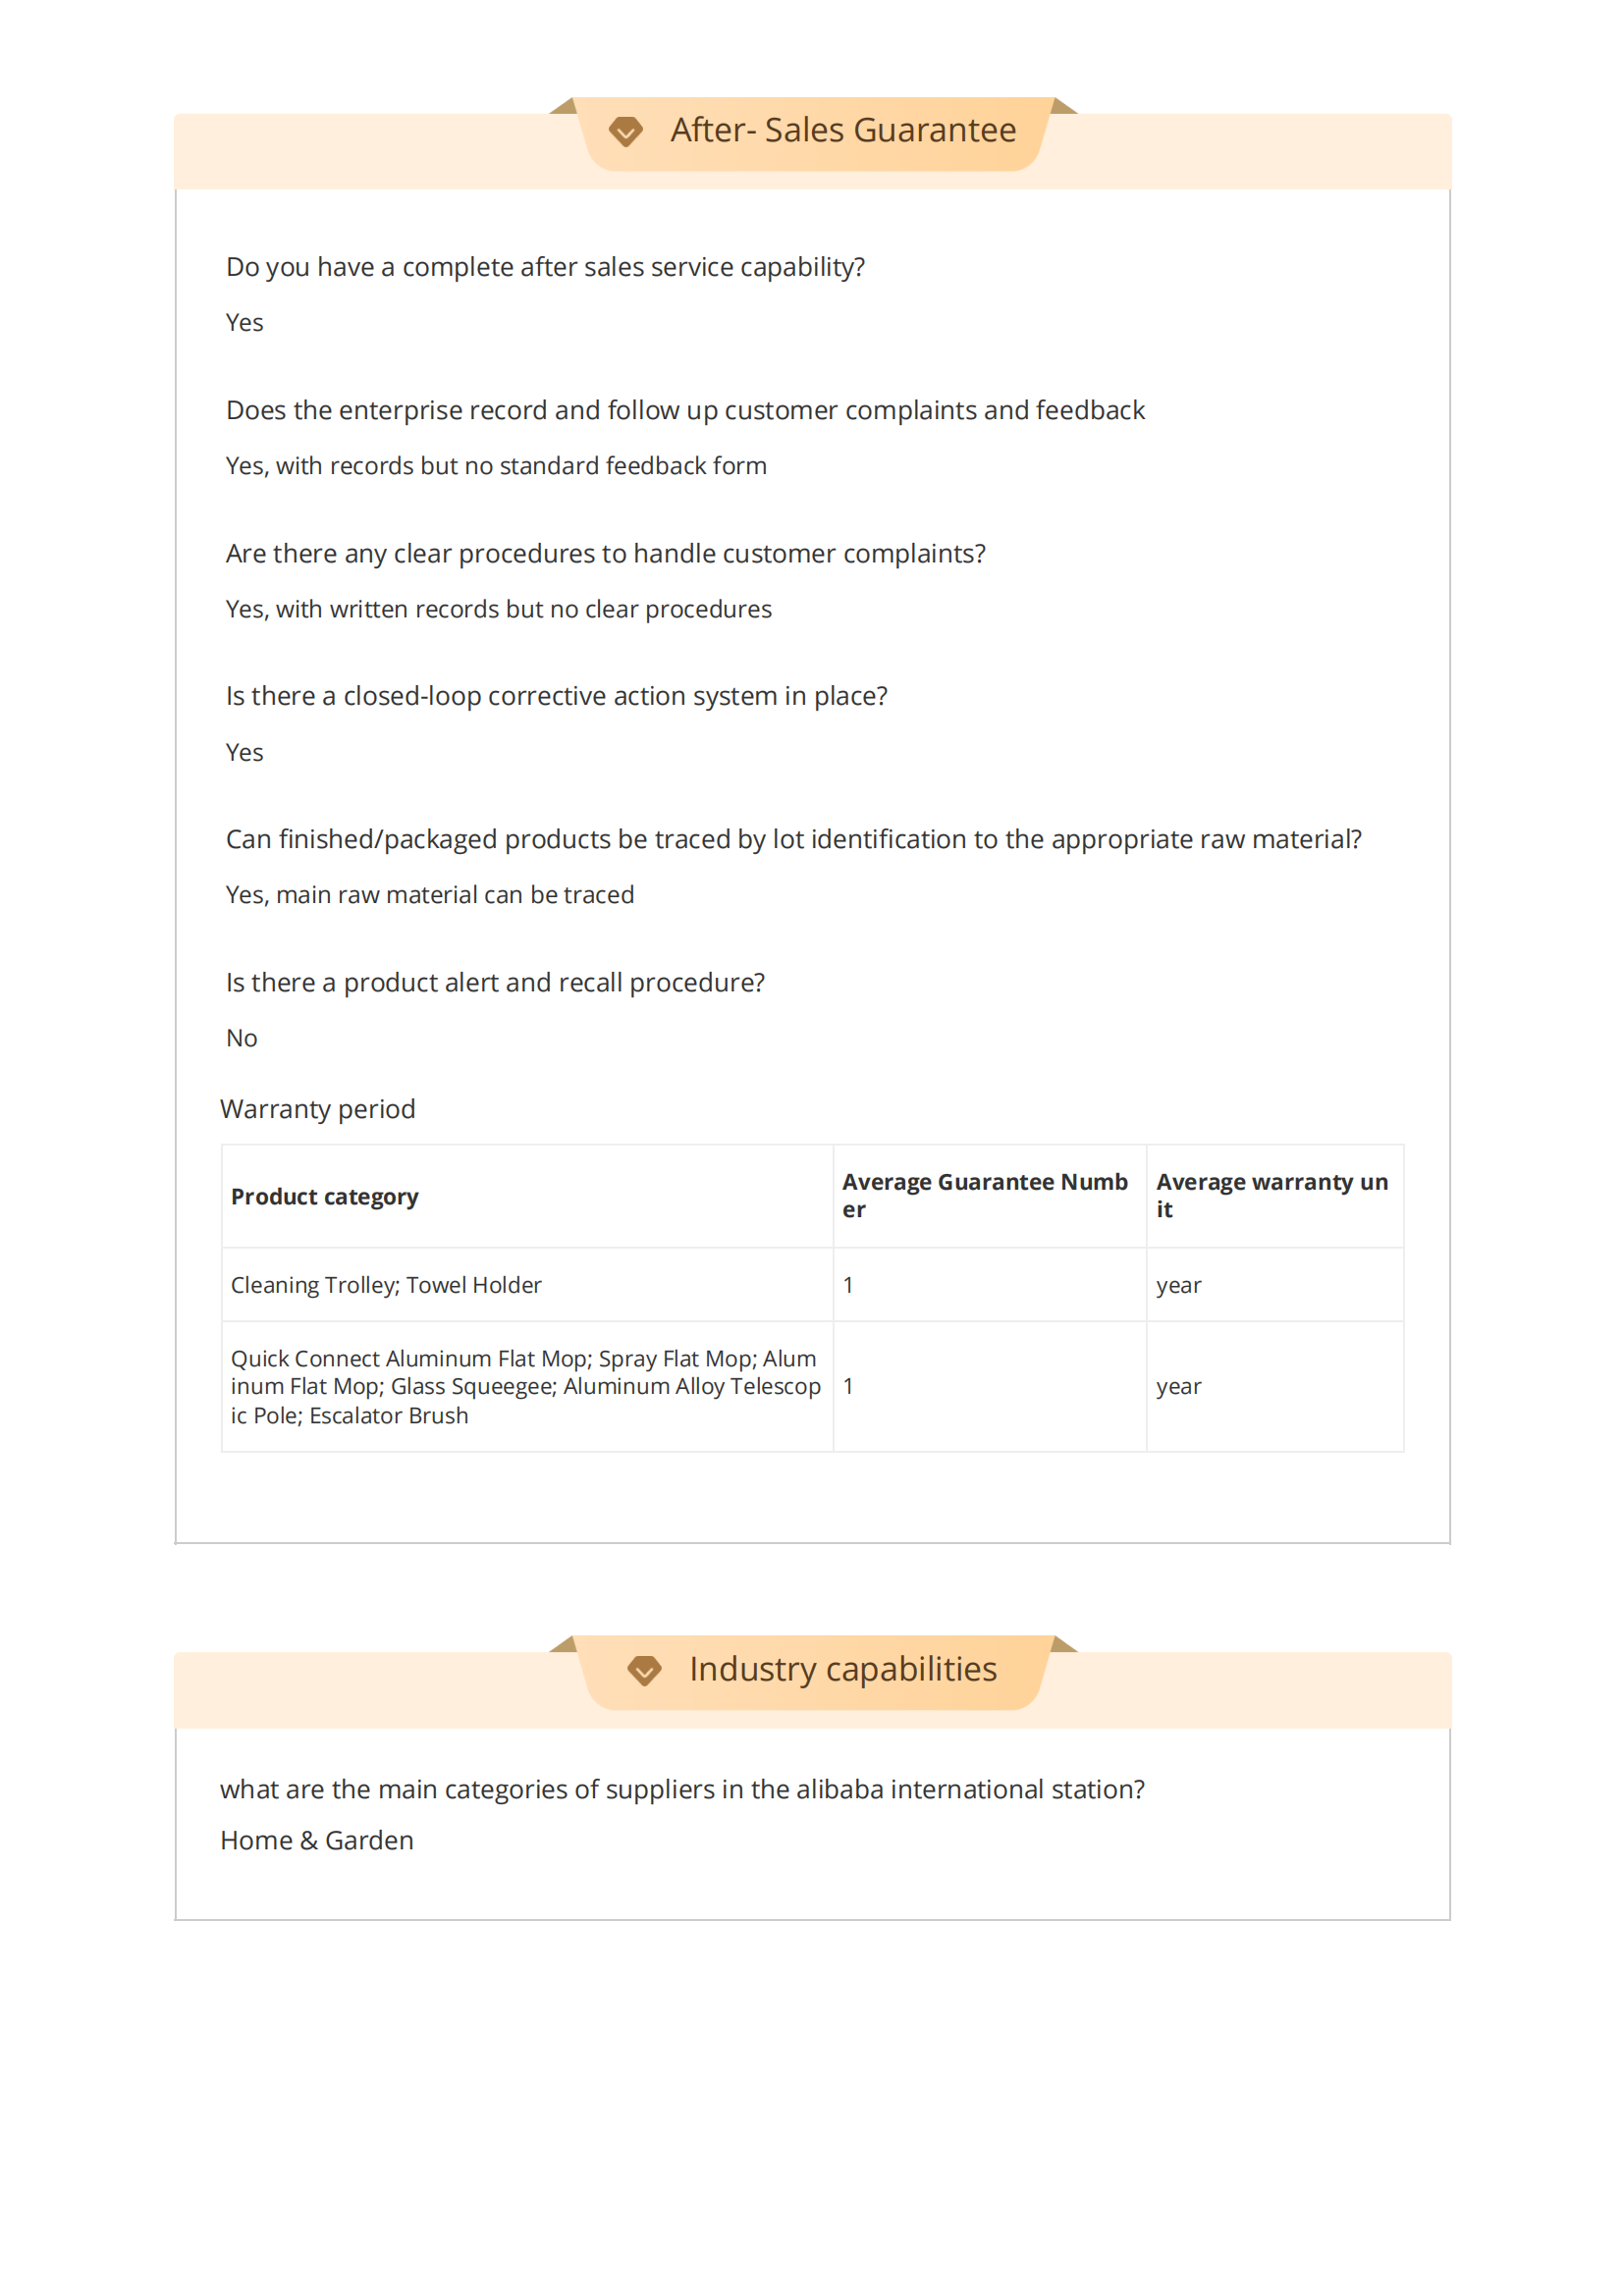
Task: Select the customer complaints and feedback question
Action: (685, 410)
